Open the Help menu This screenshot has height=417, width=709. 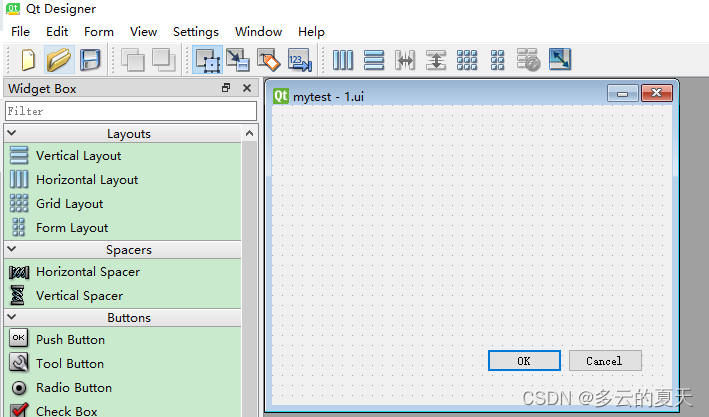(311, 32)
